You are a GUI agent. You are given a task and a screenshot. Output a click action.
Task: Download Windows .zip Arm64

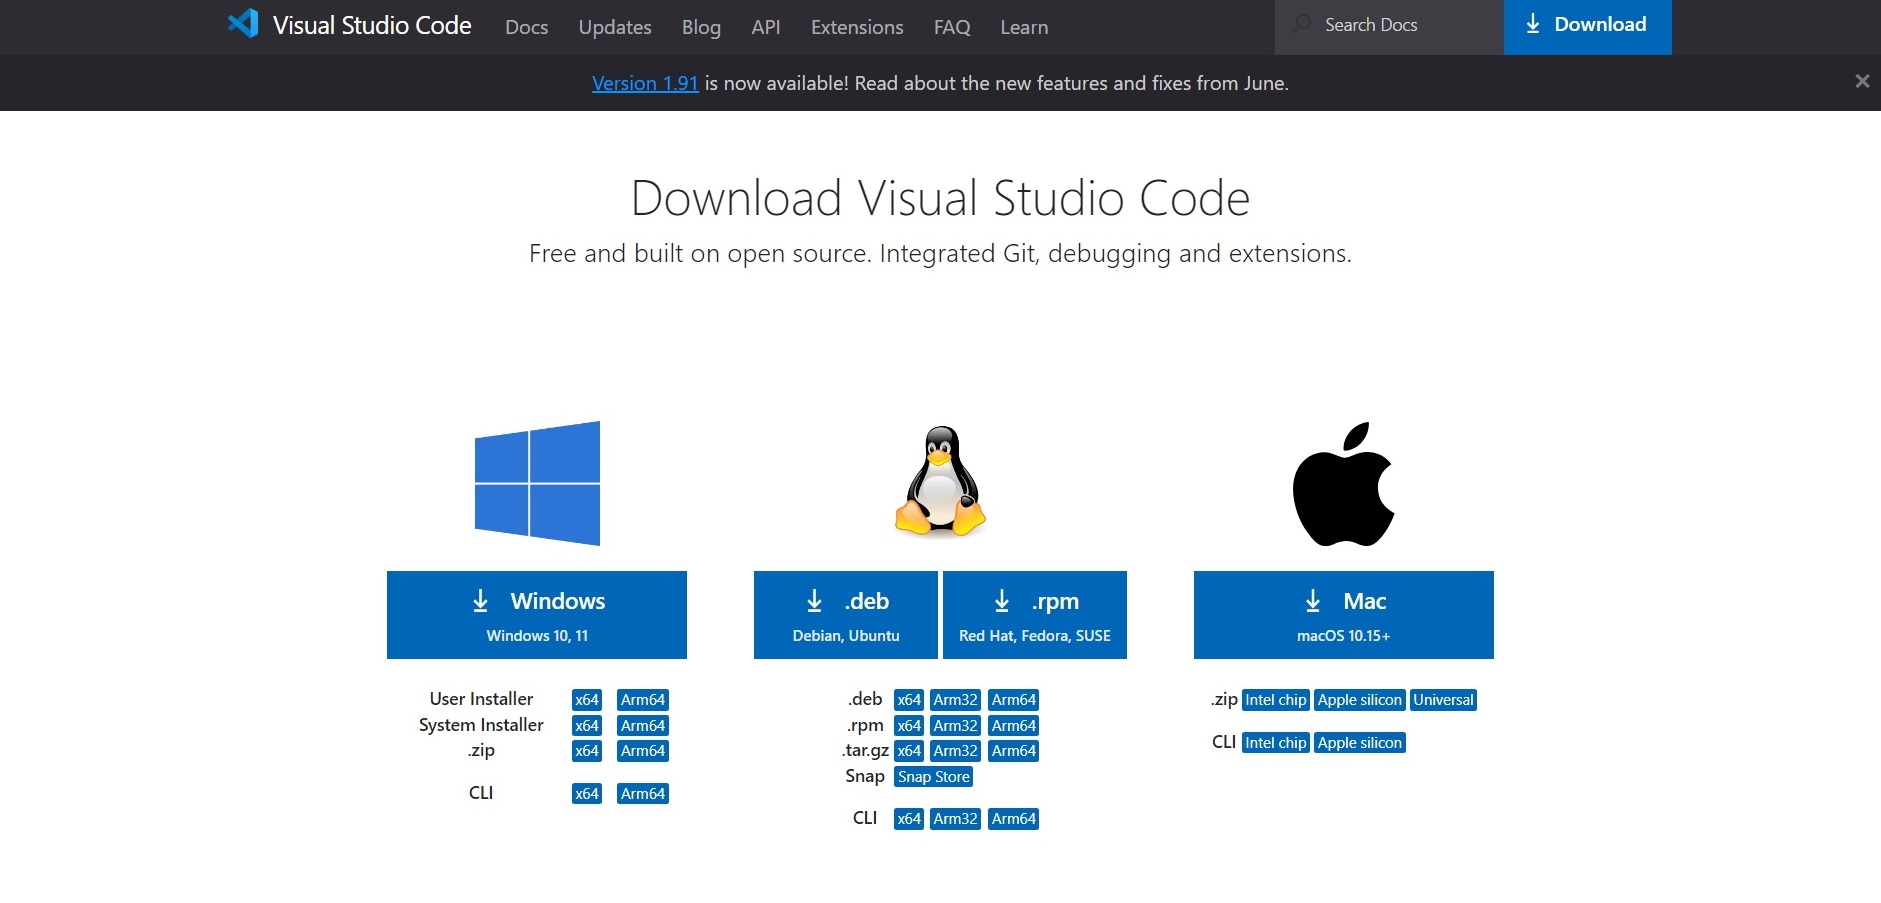pyautogui.click(x=643, y=751)
